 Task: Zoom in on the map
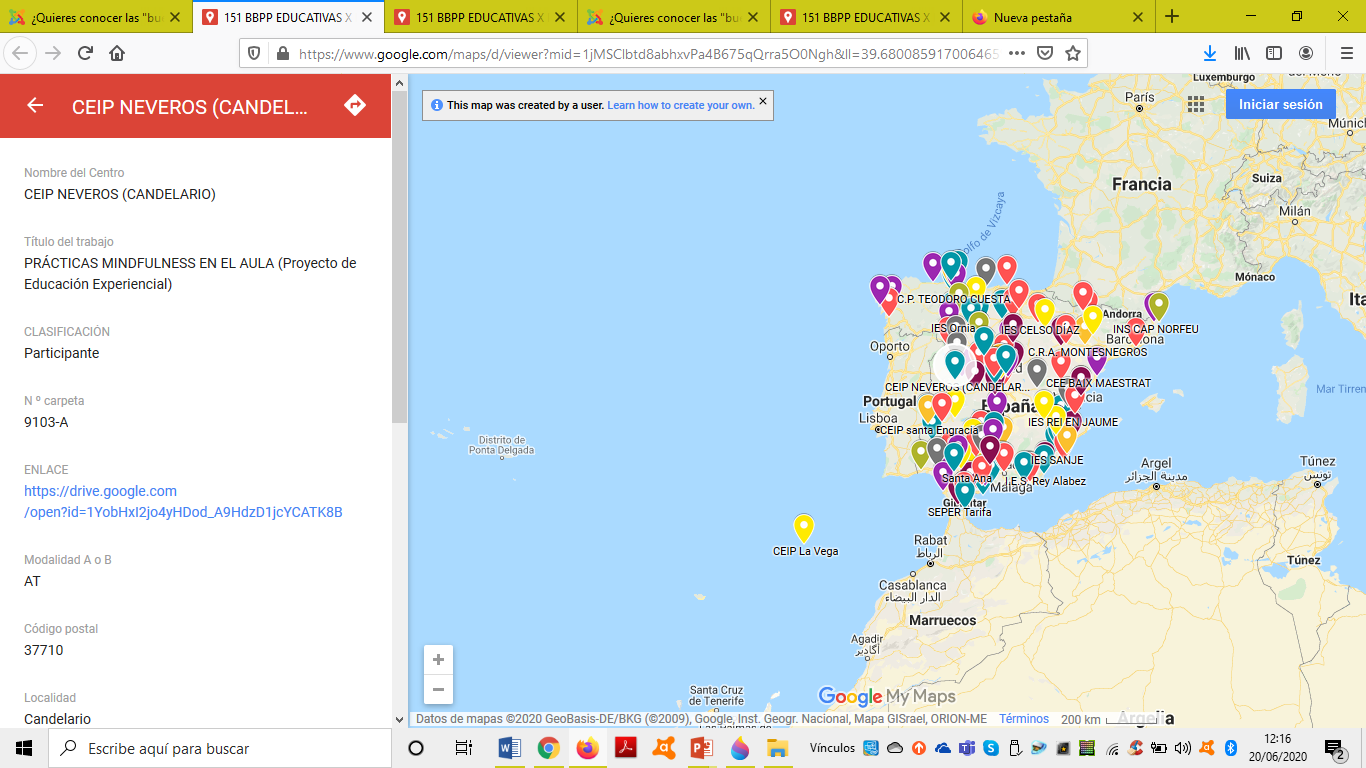(438, 660)
